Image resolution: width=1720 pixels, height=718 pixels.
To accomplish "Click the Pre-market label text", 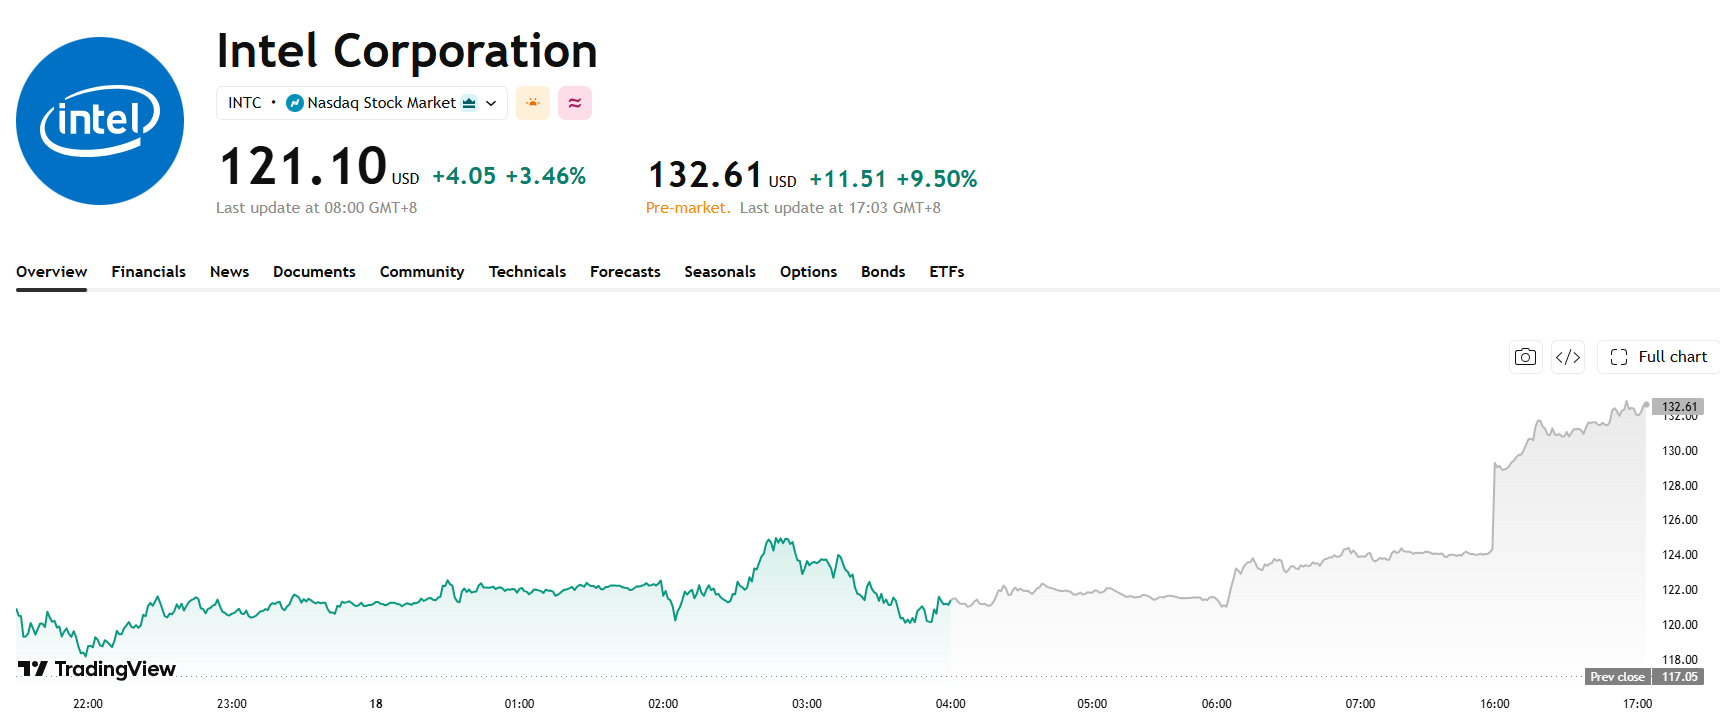I will click(688, 208).
